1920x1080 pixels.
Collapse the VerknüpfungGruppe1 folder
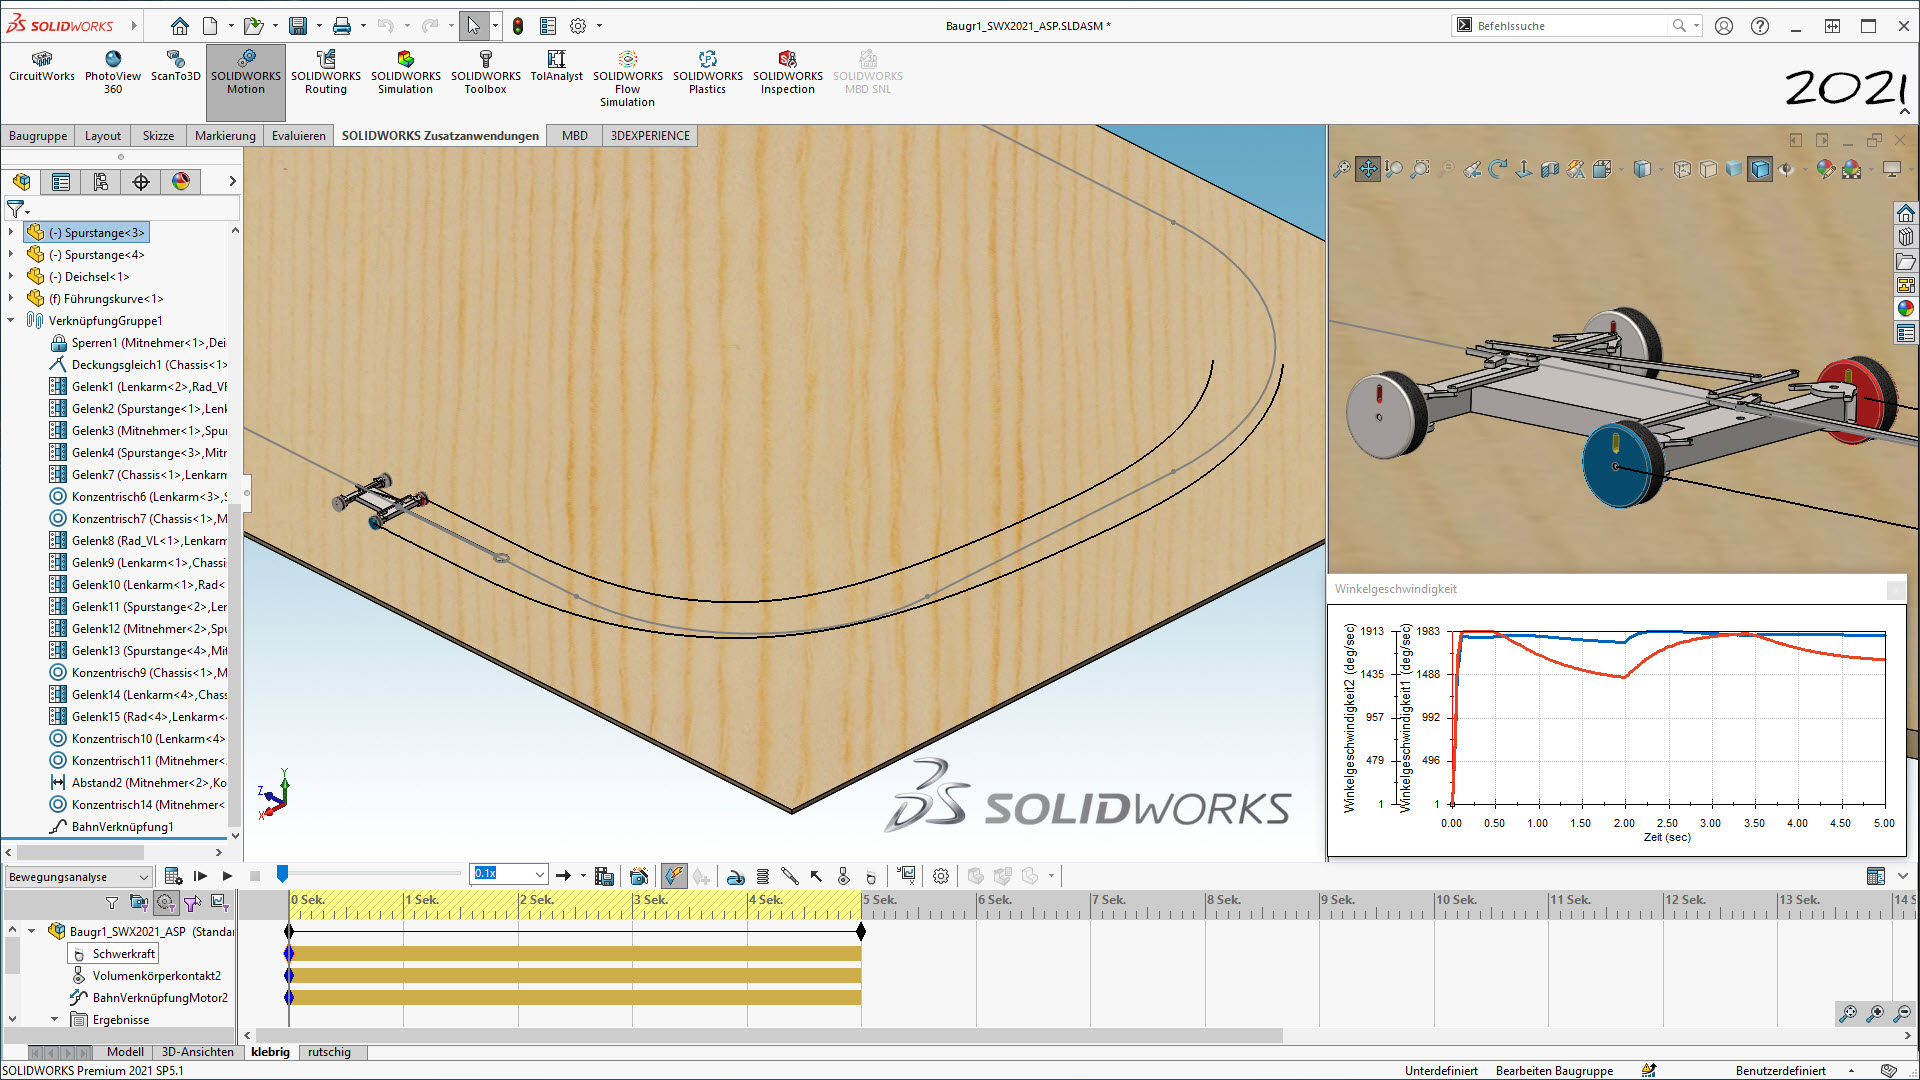[11, 320]
